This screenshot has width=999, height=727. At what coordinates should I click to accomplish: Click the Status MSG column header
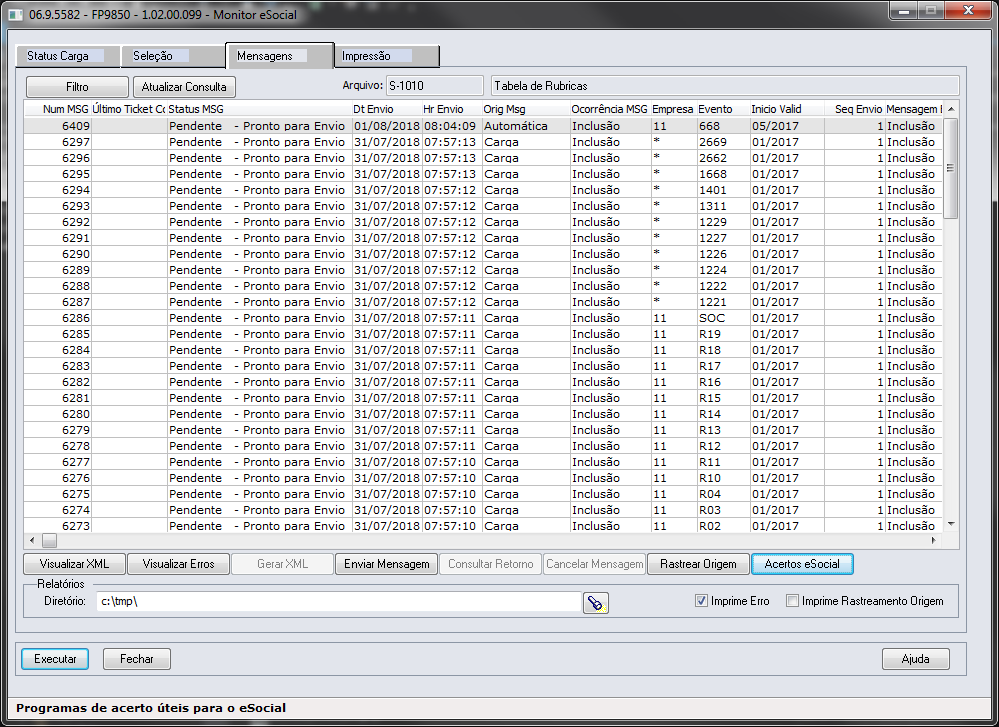pos(260,109)
